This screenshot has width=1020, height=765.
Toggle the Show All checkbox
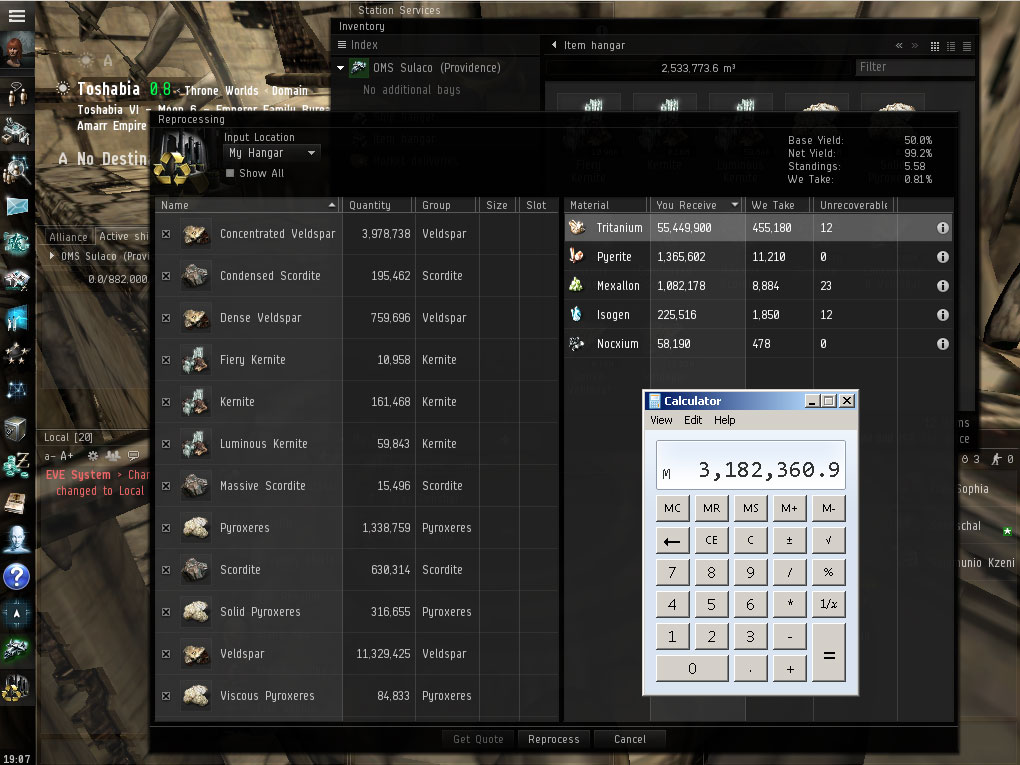[230, 173]
